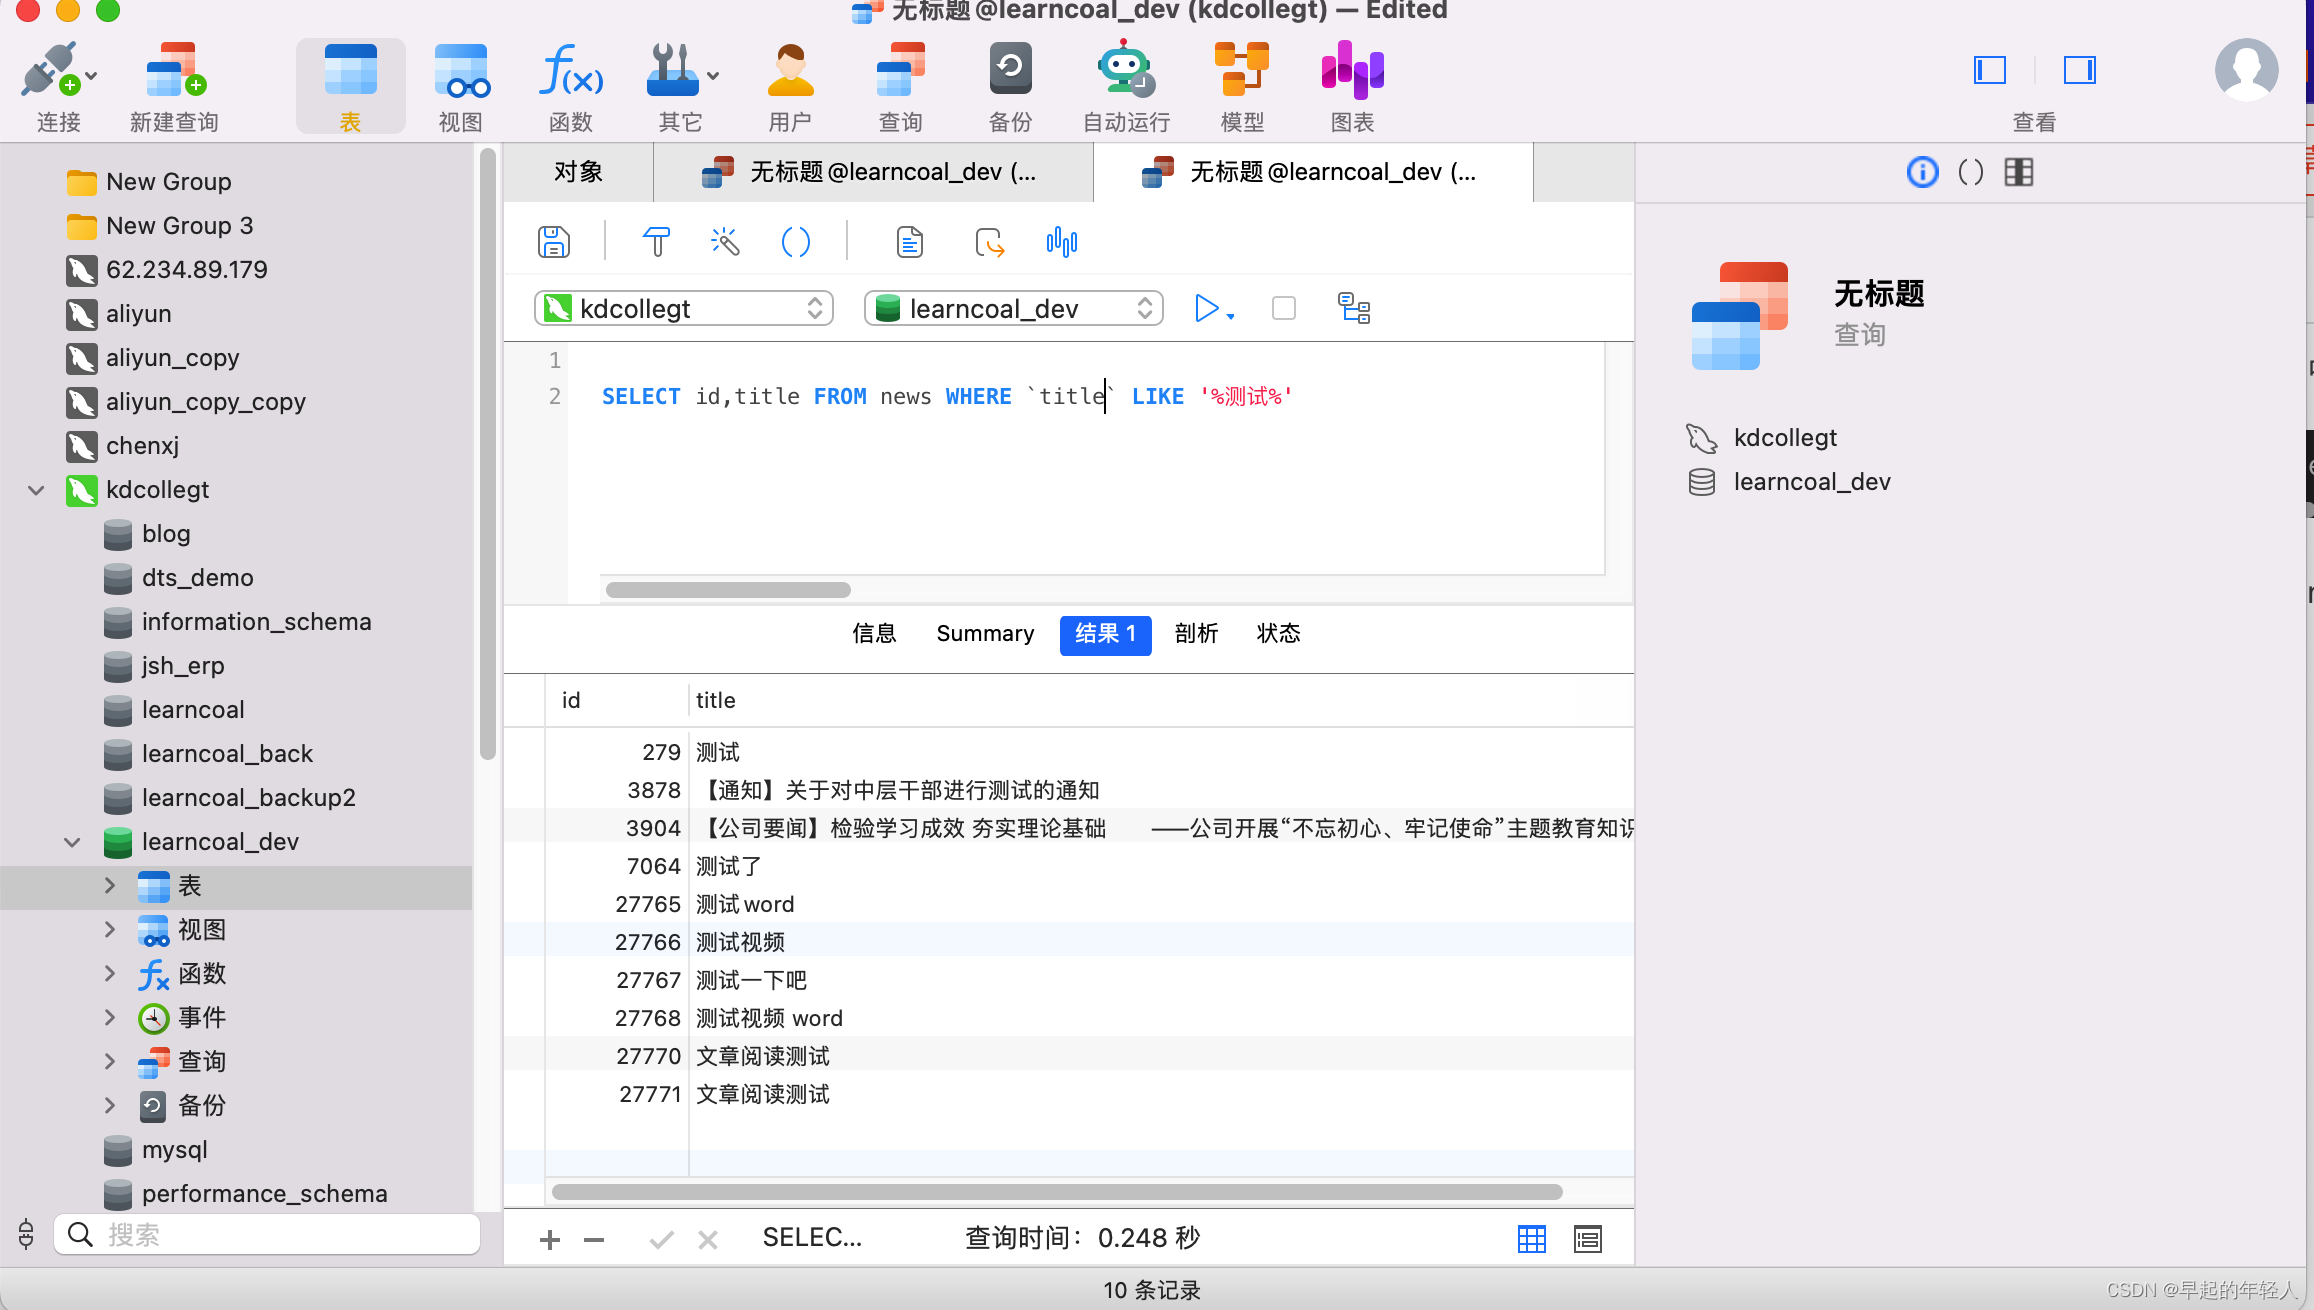The image size is (2314, 1310).
Task: Run the query with the play button
Action: click(x=1206, y=308)
